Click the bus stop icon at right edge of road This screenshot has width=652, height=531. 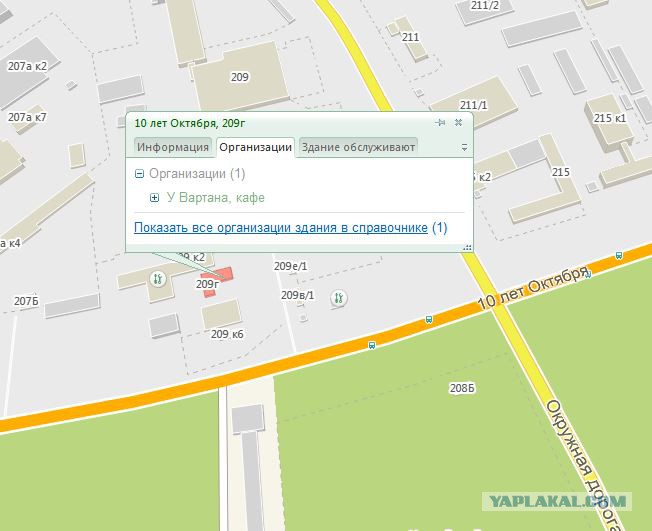point(619,255)
